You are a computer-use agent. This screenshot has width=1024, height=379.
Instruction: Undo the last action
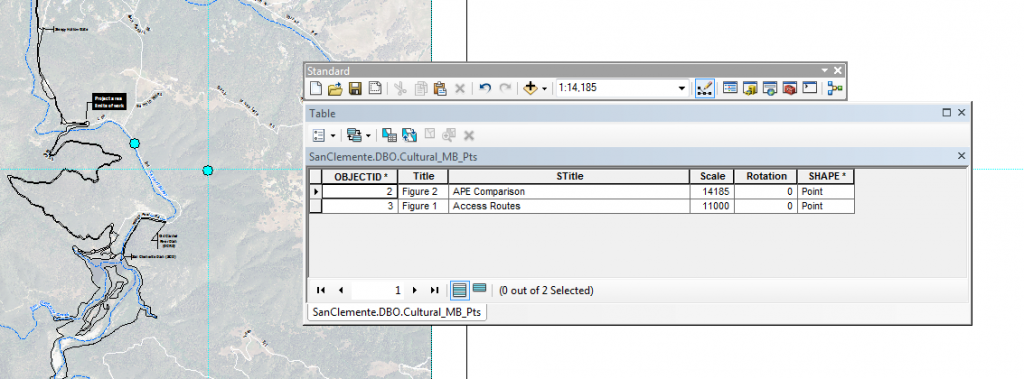click(485, 88)
